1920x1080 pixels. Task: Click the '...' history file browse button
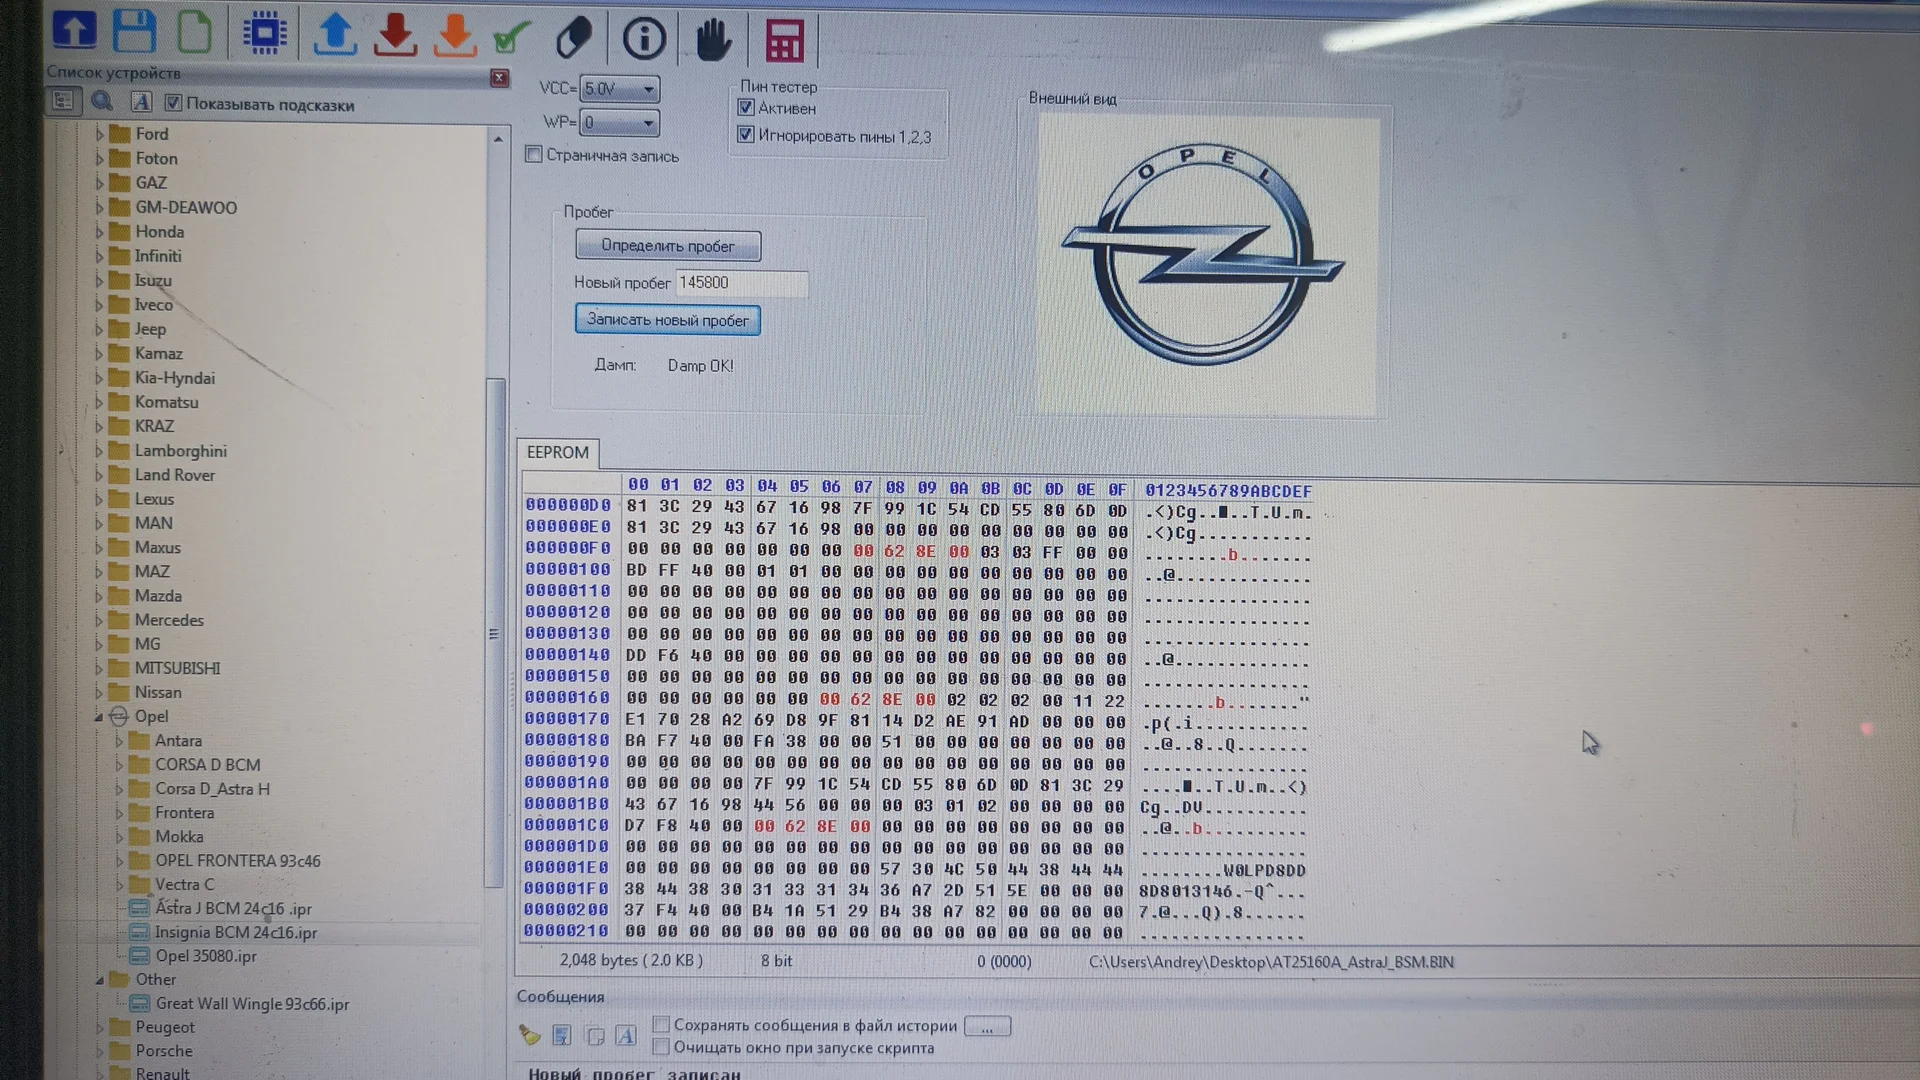987,1027
